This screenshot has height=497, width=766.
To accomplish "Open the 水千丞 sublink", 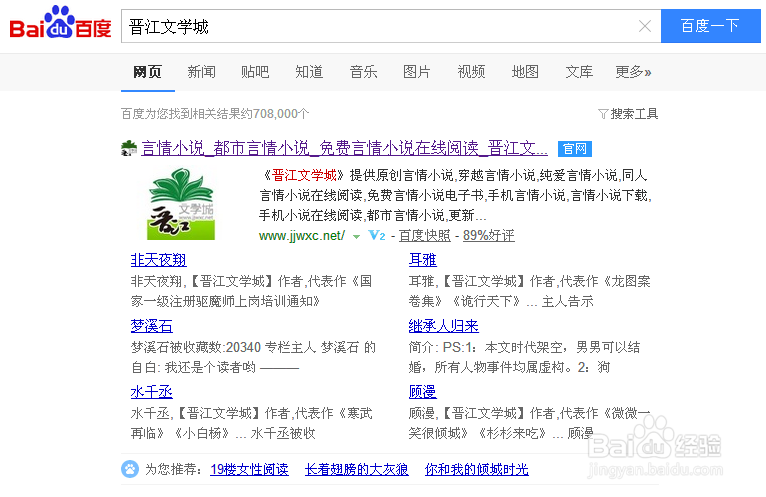I will (x=151, y=392).
